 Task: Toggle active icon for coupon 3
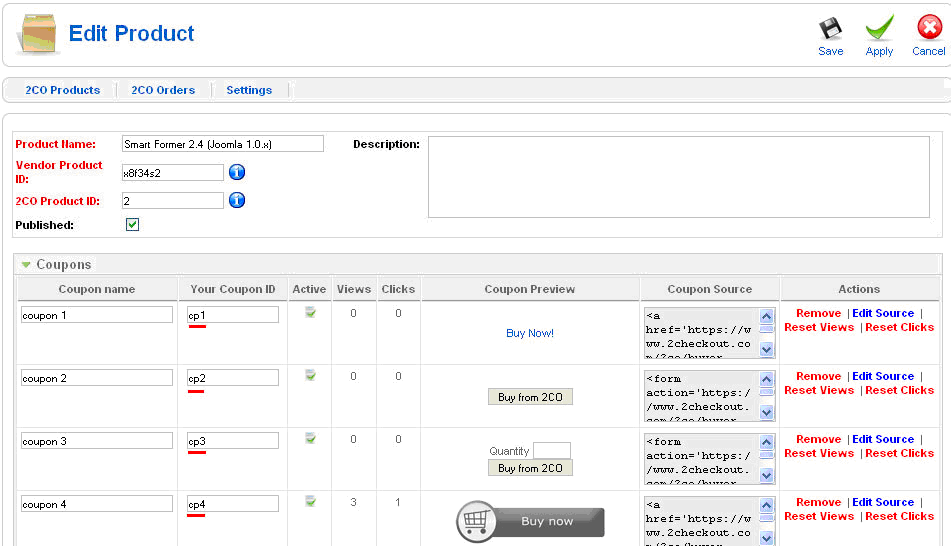click(310, 439)
